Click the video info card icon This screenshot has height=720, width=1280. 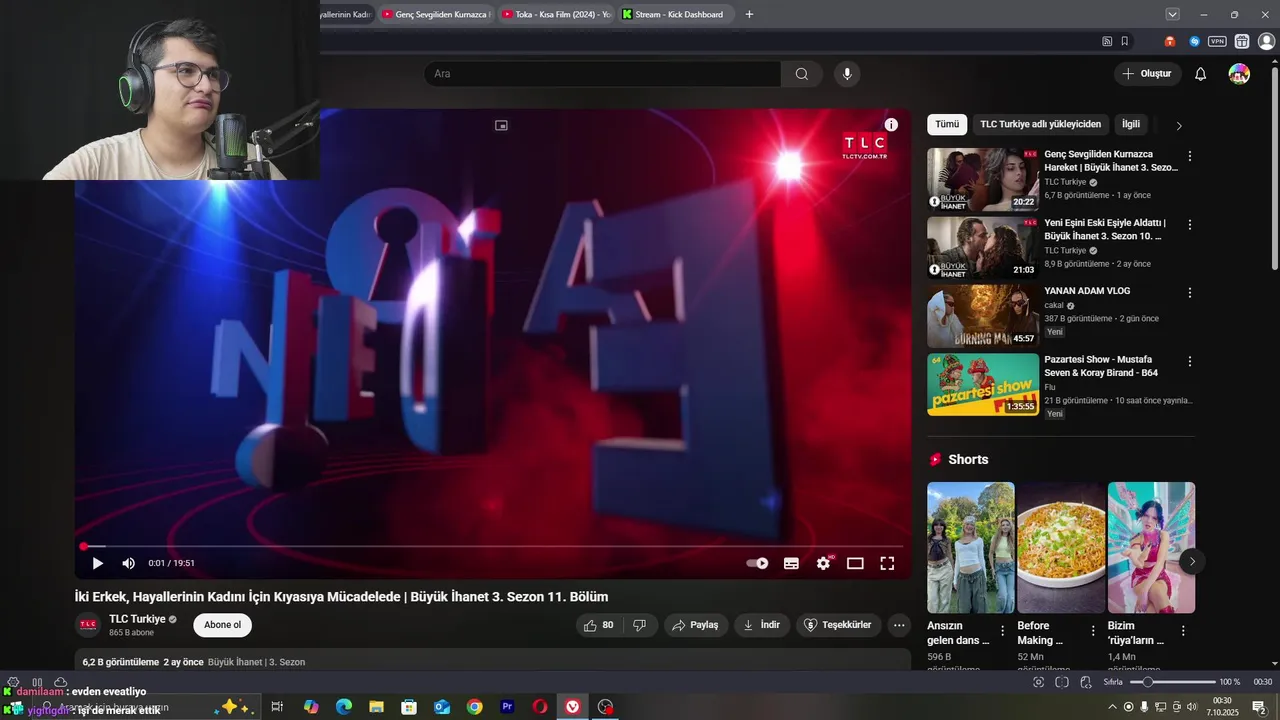click(x=891, y=125)
